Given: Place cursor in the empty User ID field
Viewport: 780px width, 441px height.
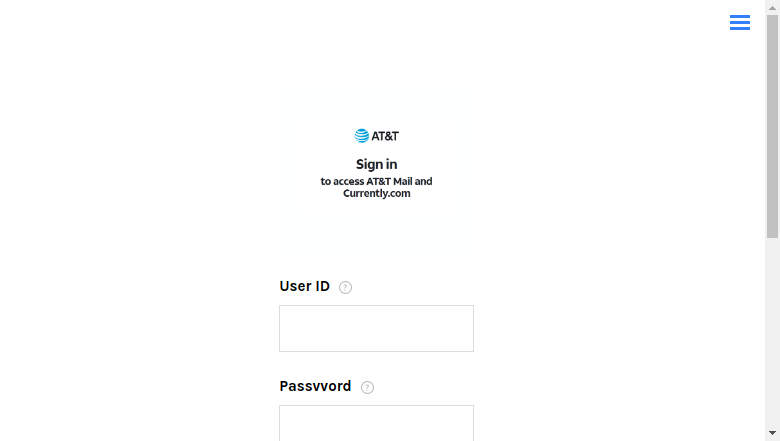Looking at the screenshot, I should 376,329.
